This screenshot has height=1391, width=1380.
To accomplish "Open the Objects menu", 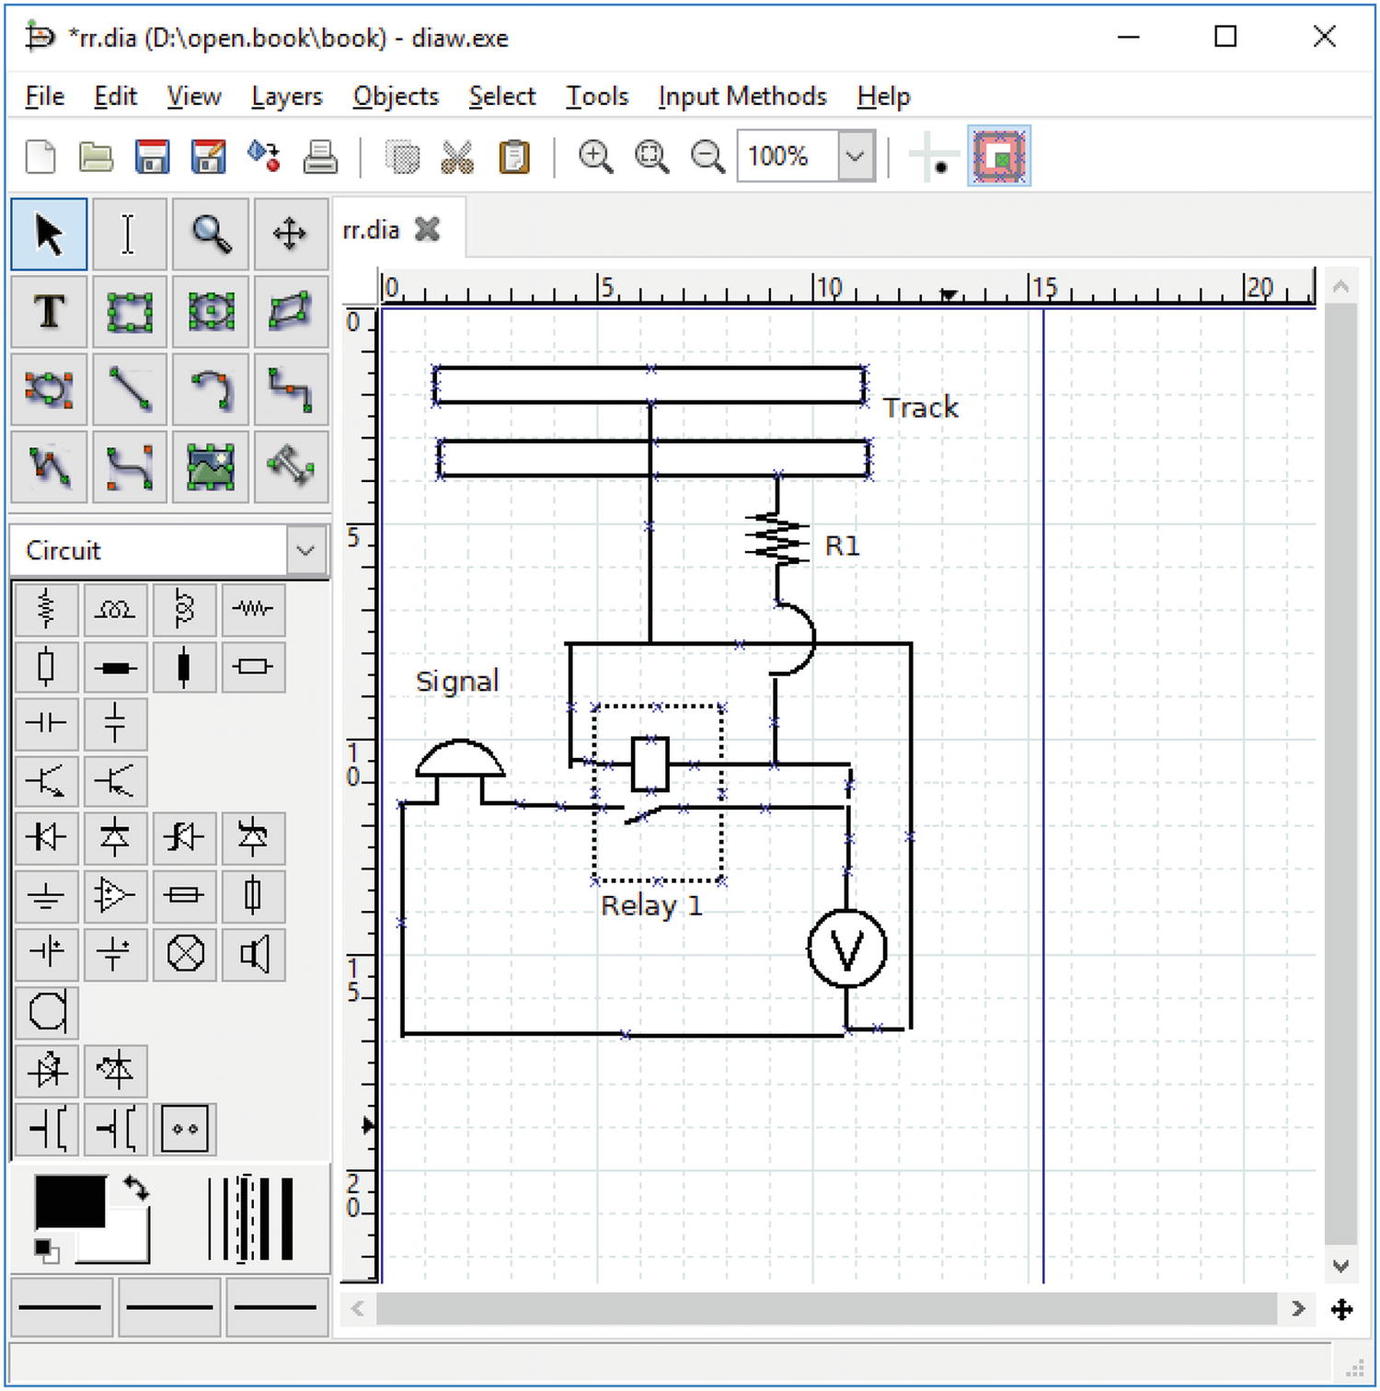I will click(396, 96).
